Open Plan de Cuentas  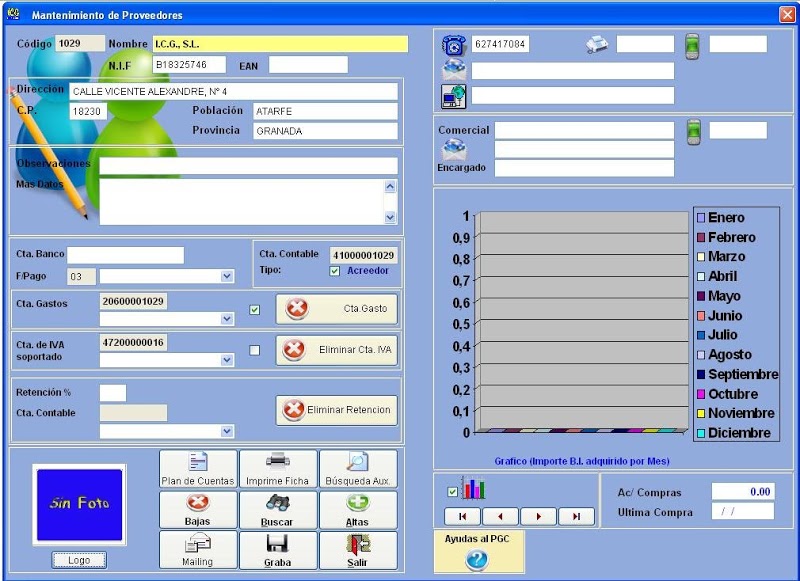[x=198, y=469]
